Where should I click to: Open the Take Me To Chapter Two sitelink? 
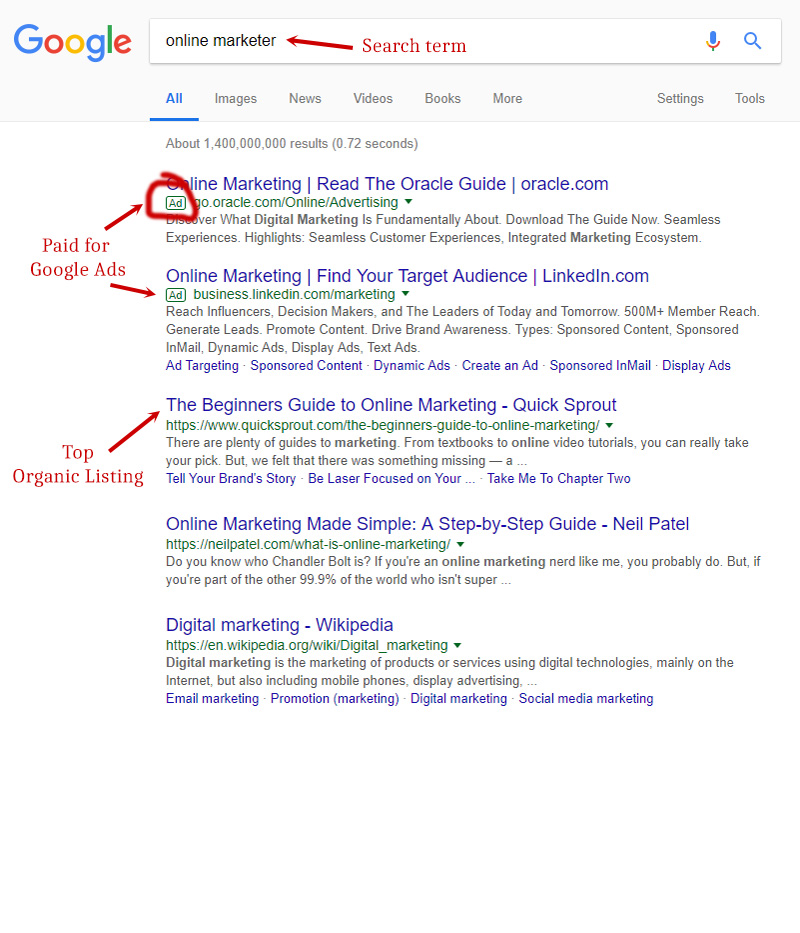(x=558, y=478)
